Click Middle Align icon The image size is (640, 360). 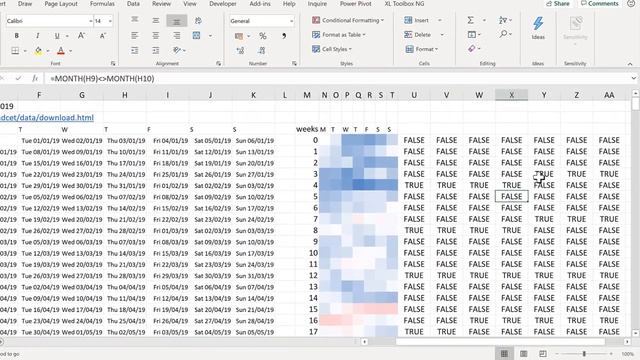(x=156, y=20)
